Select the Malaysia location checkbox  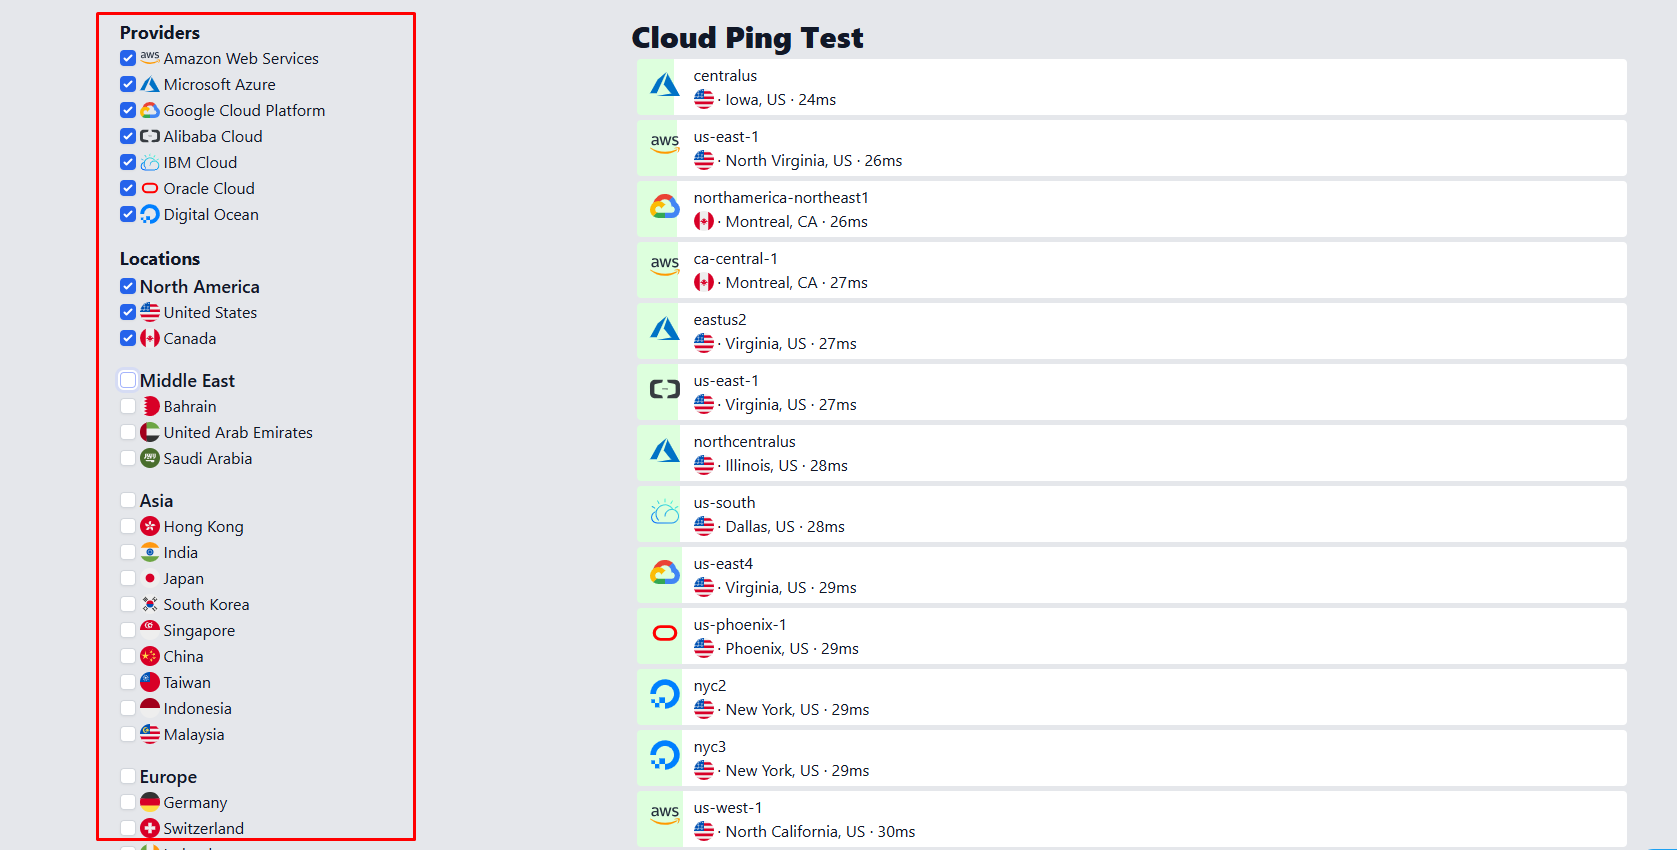point(128,734)
